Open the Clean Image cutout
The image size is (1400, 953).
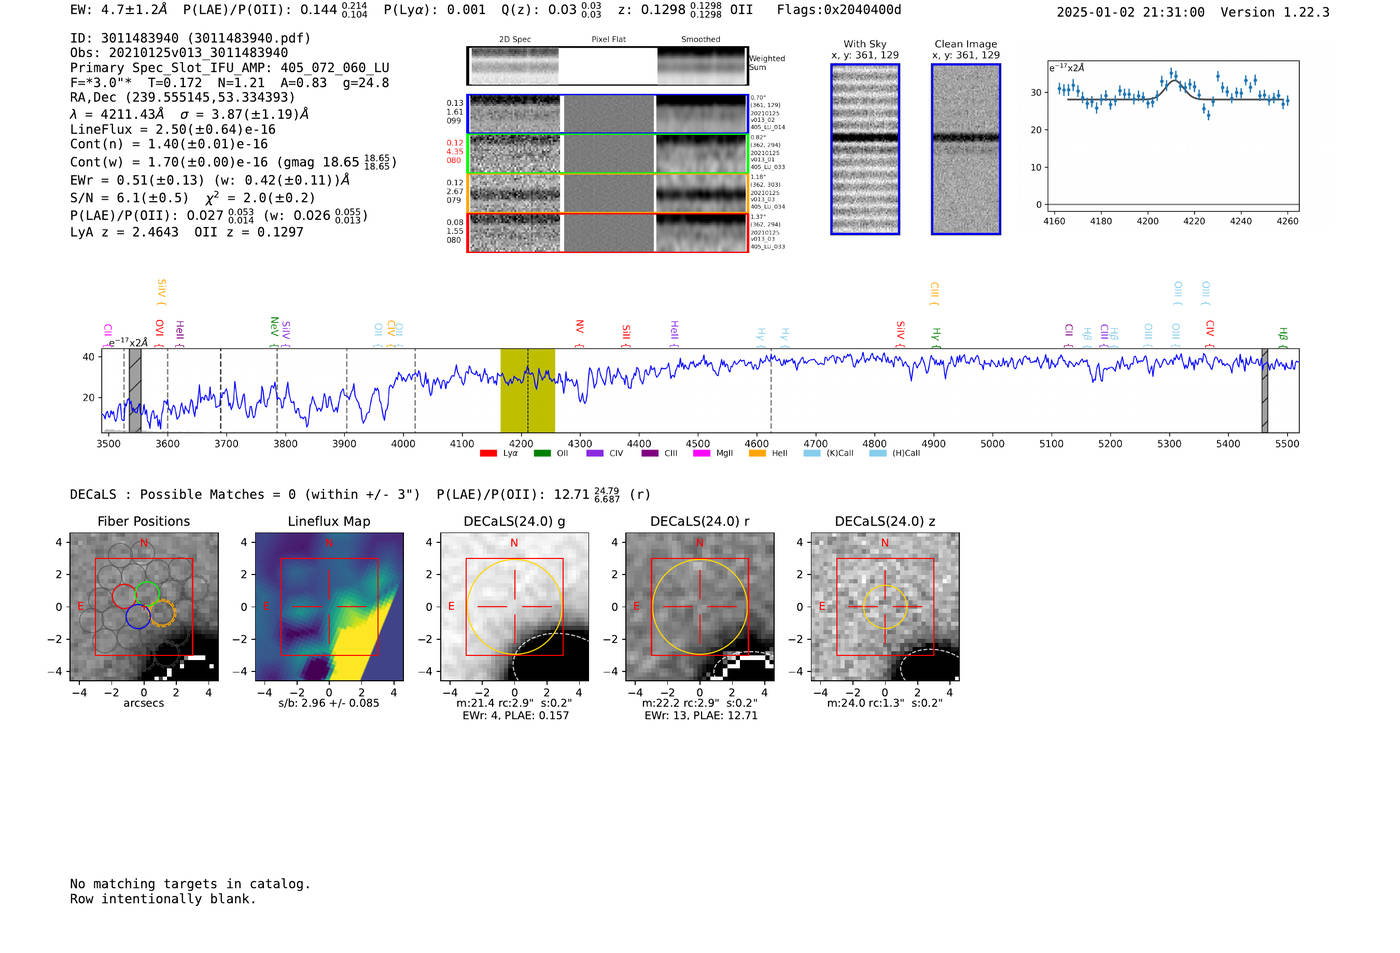click(x=966, y=149)
